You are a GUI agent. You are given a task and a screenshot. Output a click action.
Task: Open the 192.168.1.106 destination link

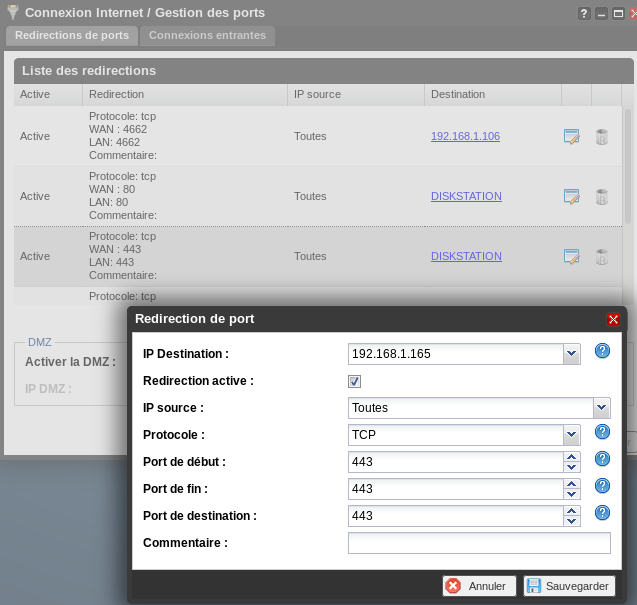tap(465, 137)
